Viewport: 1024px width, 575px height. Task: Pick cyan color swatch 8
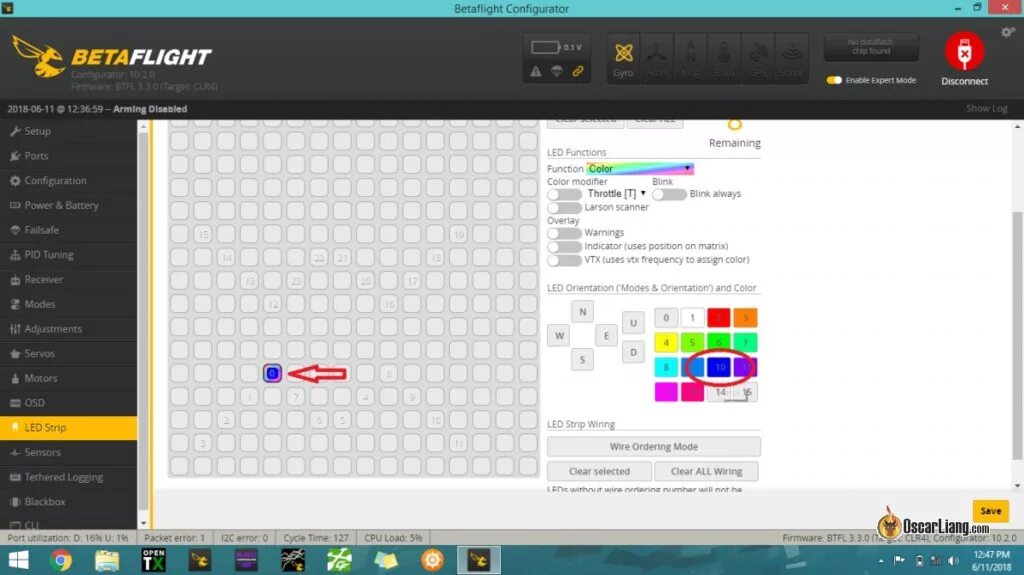[x=666, y=368]
